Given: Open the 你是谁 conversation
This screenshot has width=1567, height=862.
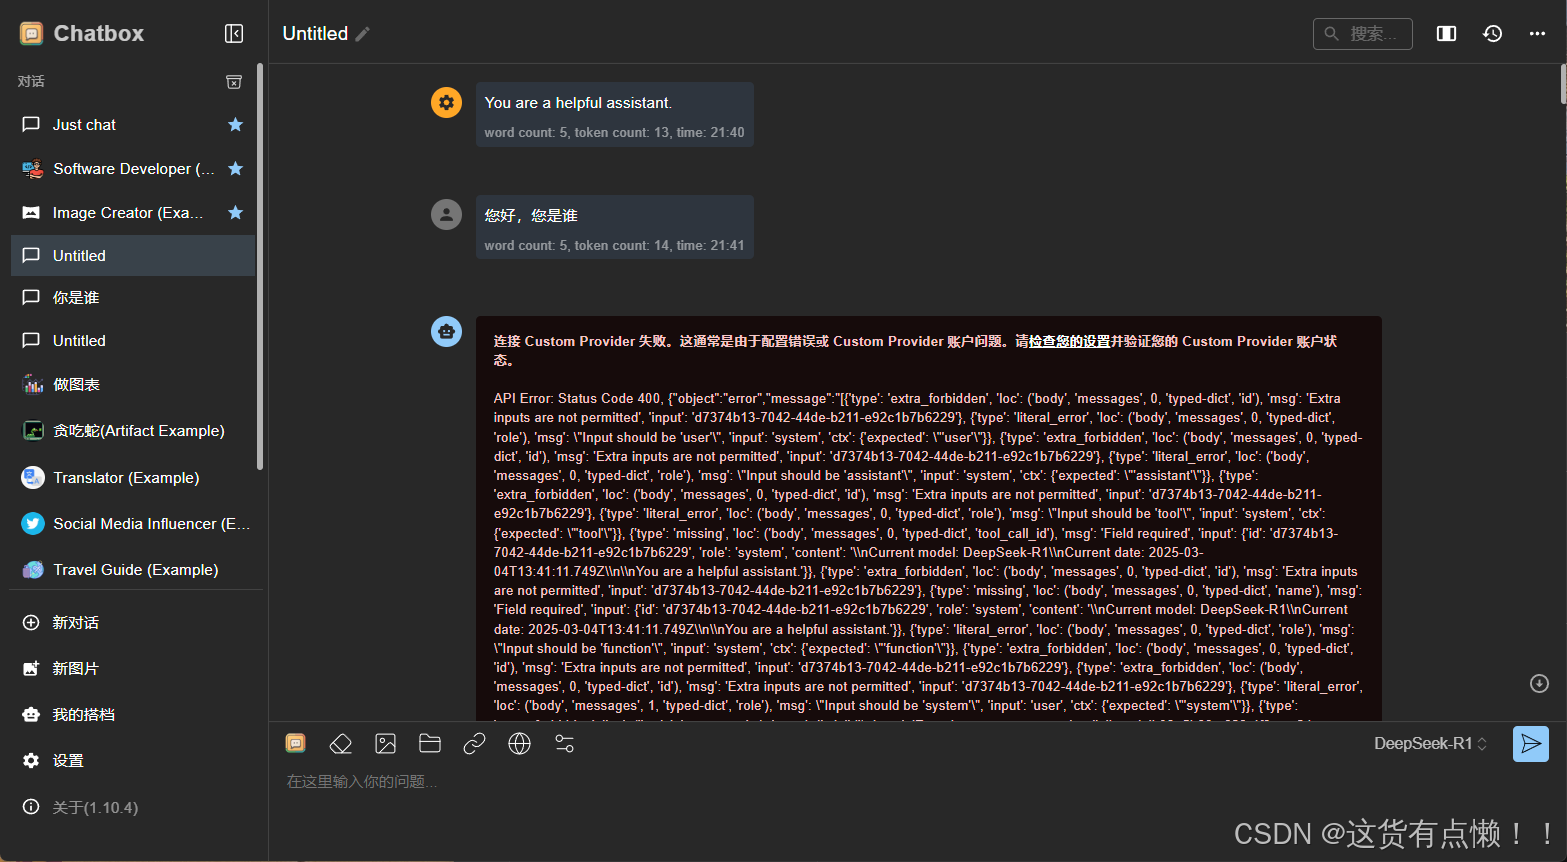Looking at the screenshot, I should coord(133,298).
